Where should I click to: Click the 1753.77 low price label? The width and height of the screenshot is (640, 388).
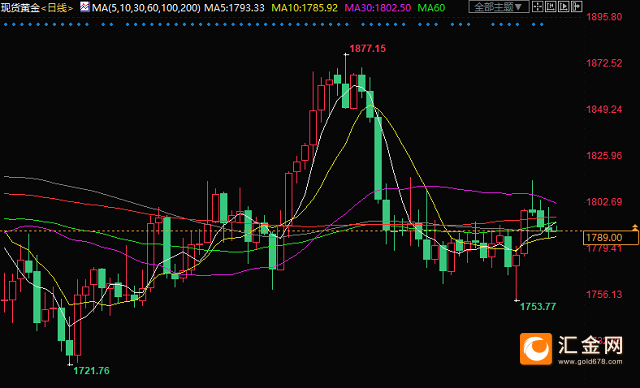pos(538,306)
